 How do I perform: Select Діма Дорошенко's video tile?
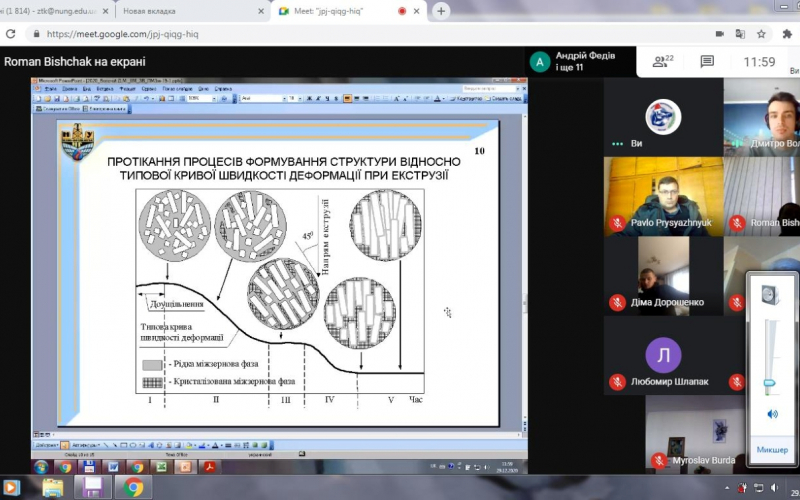point(662,273)
